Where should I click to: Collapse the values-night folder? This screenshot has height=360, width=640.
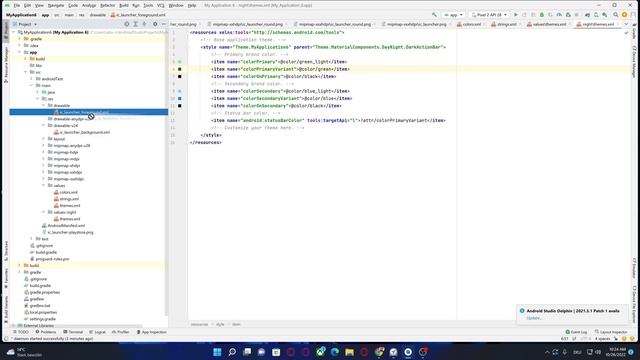(44, 212)
